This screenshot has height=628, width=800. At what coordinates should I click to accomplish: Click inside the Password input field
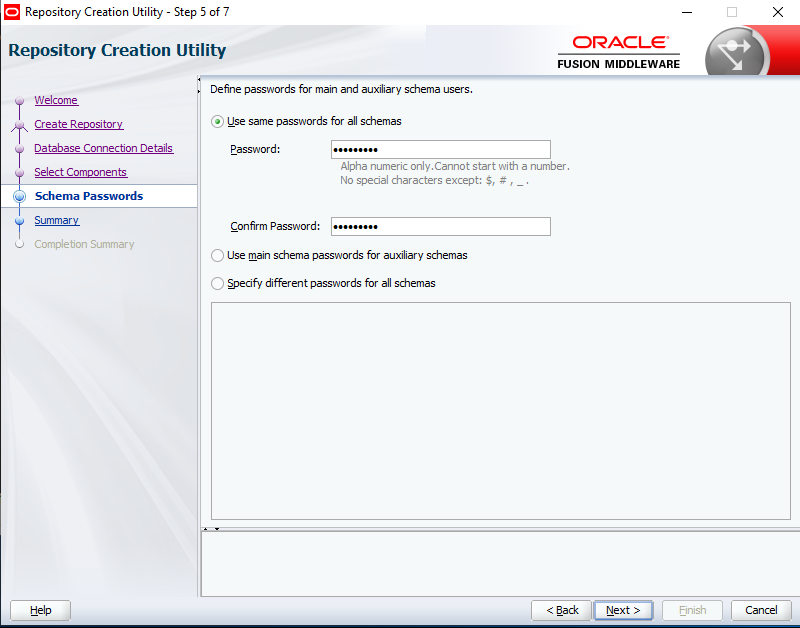pyautogui.click(x=440, y=149)
